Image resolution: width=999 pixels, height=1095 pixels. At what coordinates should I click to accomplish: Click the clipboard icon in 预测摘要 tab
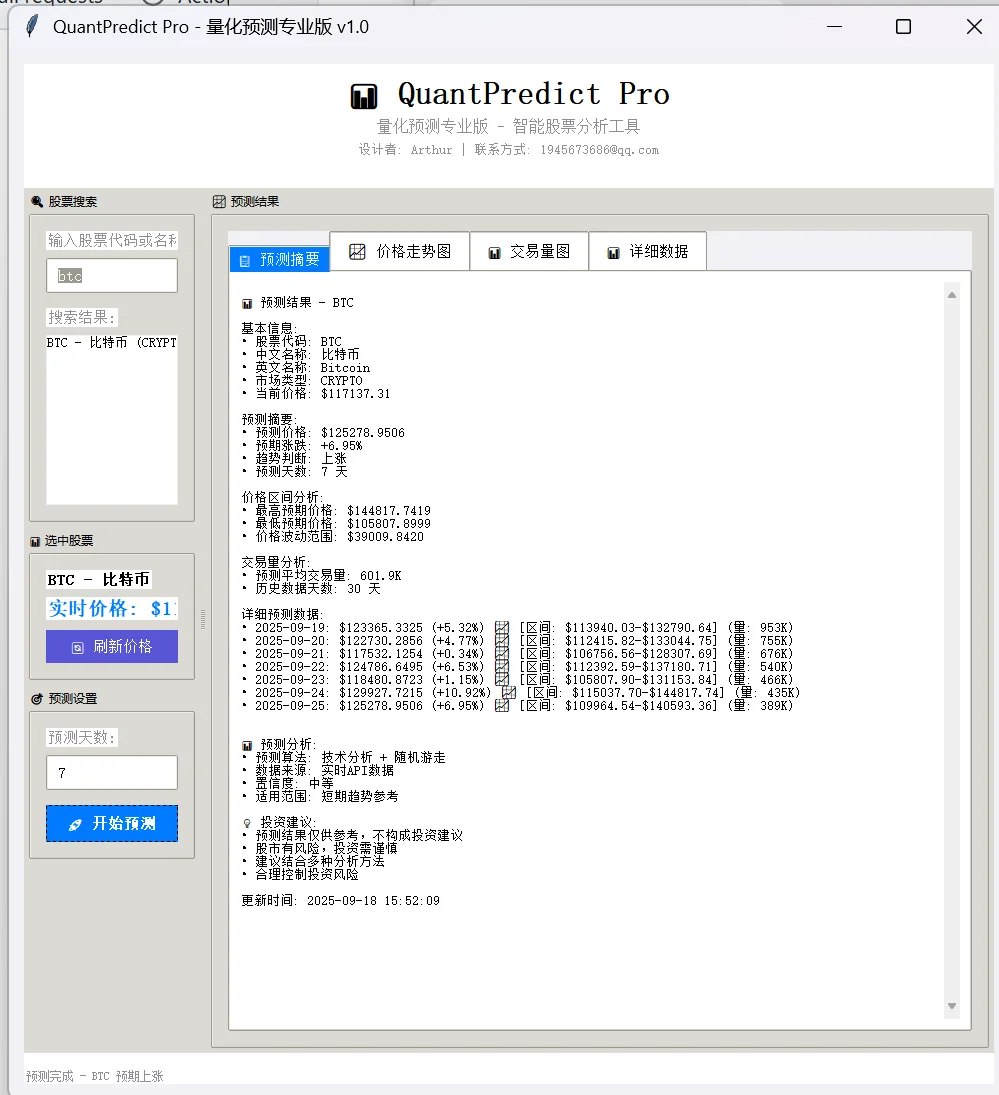244,260
